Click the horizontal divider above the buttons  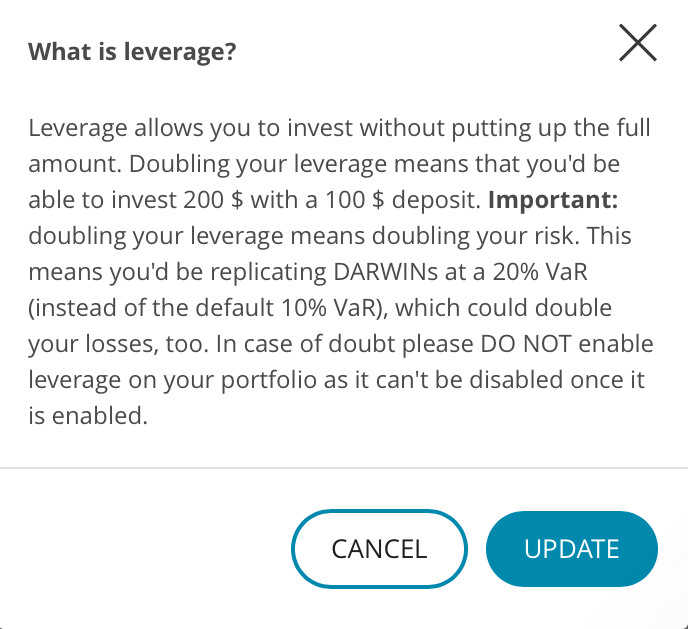click(x=344, y=468)
